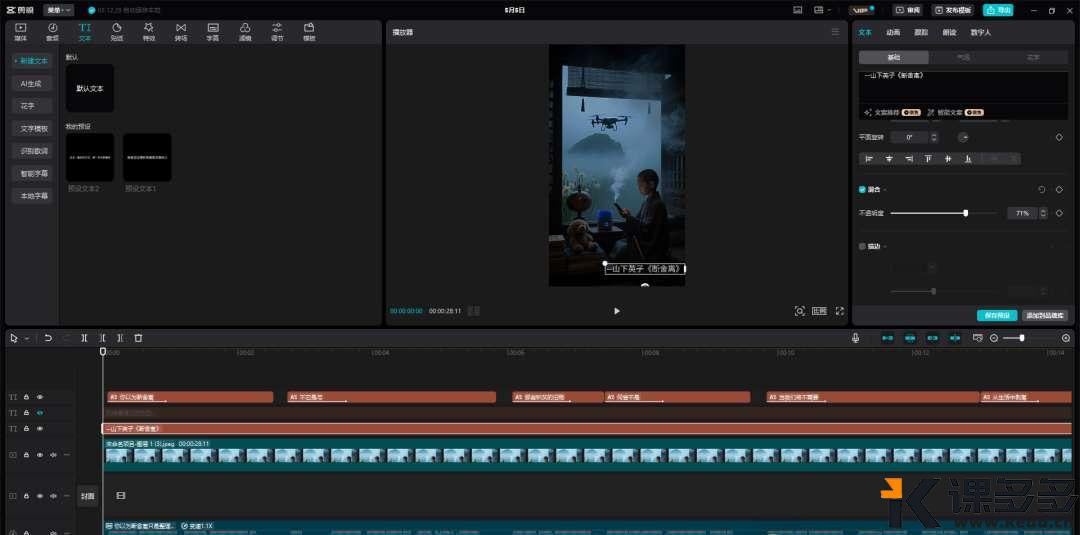Switch to the 动画 animation tab
Viewport: 1080px width, 535px height.
click(893, 32)
